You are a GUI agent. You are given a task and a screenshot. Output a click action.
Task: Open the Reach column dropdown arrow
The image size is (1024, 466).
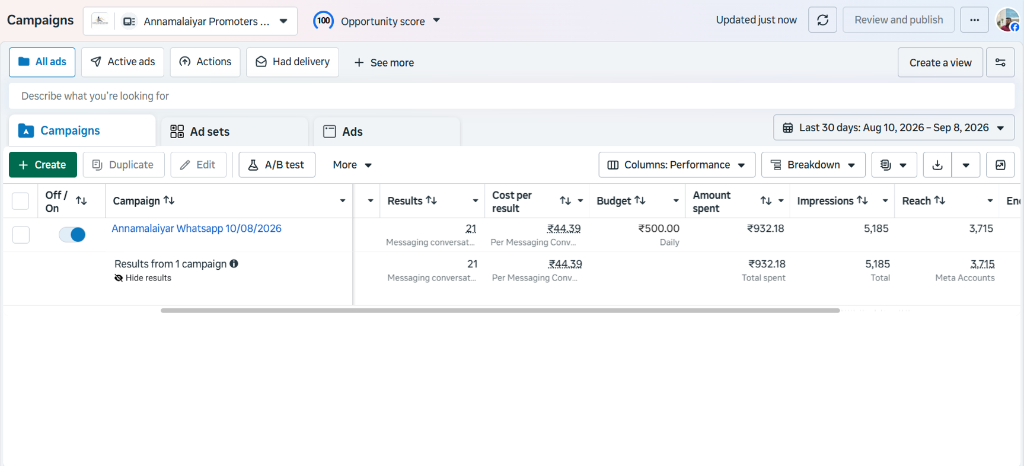[x=990, y=201]
